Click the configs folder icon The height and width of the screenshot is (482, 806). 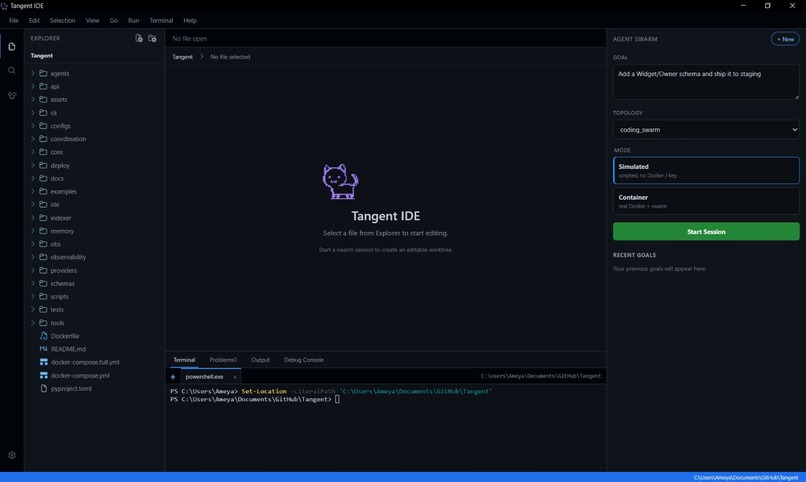(43, 125)
